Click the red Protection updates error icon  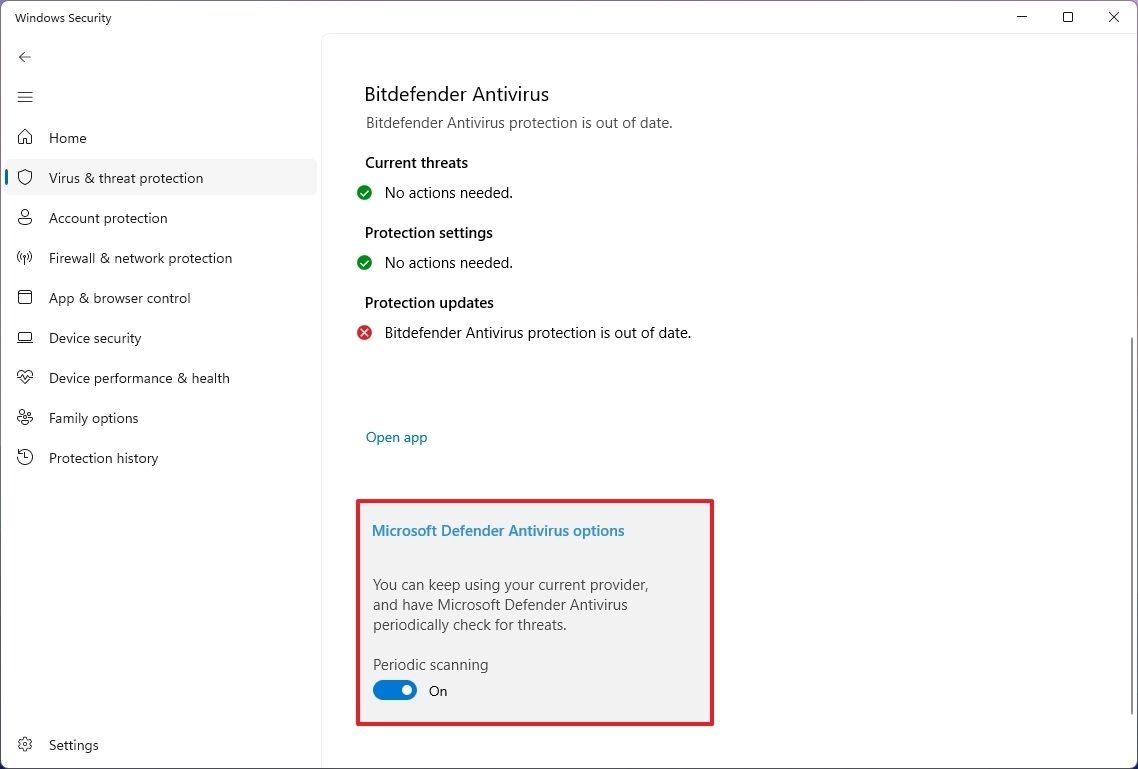tap(364, 332)
